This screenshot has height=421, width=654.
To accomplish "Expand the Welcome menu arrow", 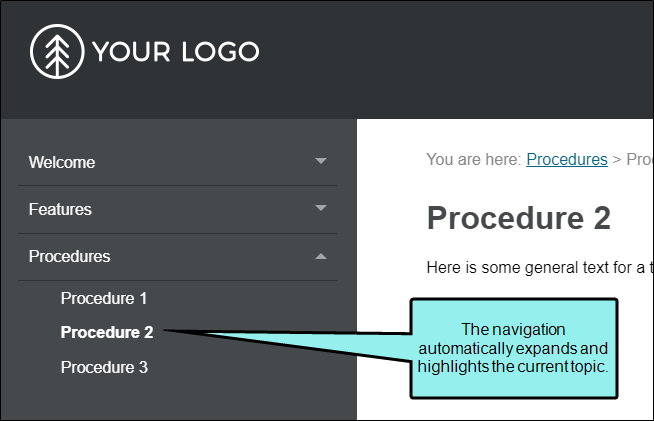I will click(x=321, y=161).
